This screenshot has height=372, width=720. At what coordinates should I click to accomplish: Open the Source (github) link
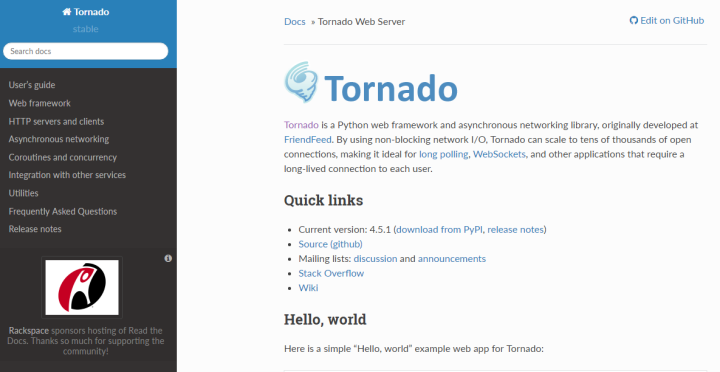tap(330, 244)
